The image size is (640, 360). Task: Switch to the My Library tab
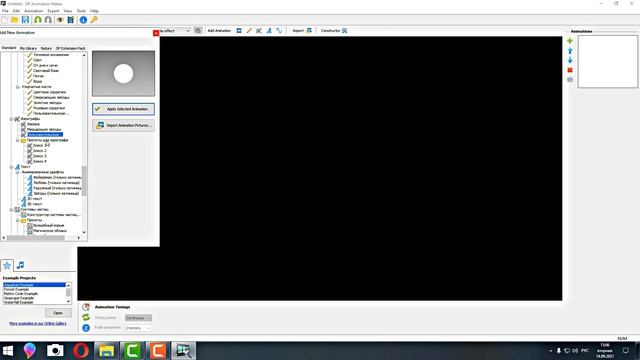pyautogui.click(x=28, y=48)
